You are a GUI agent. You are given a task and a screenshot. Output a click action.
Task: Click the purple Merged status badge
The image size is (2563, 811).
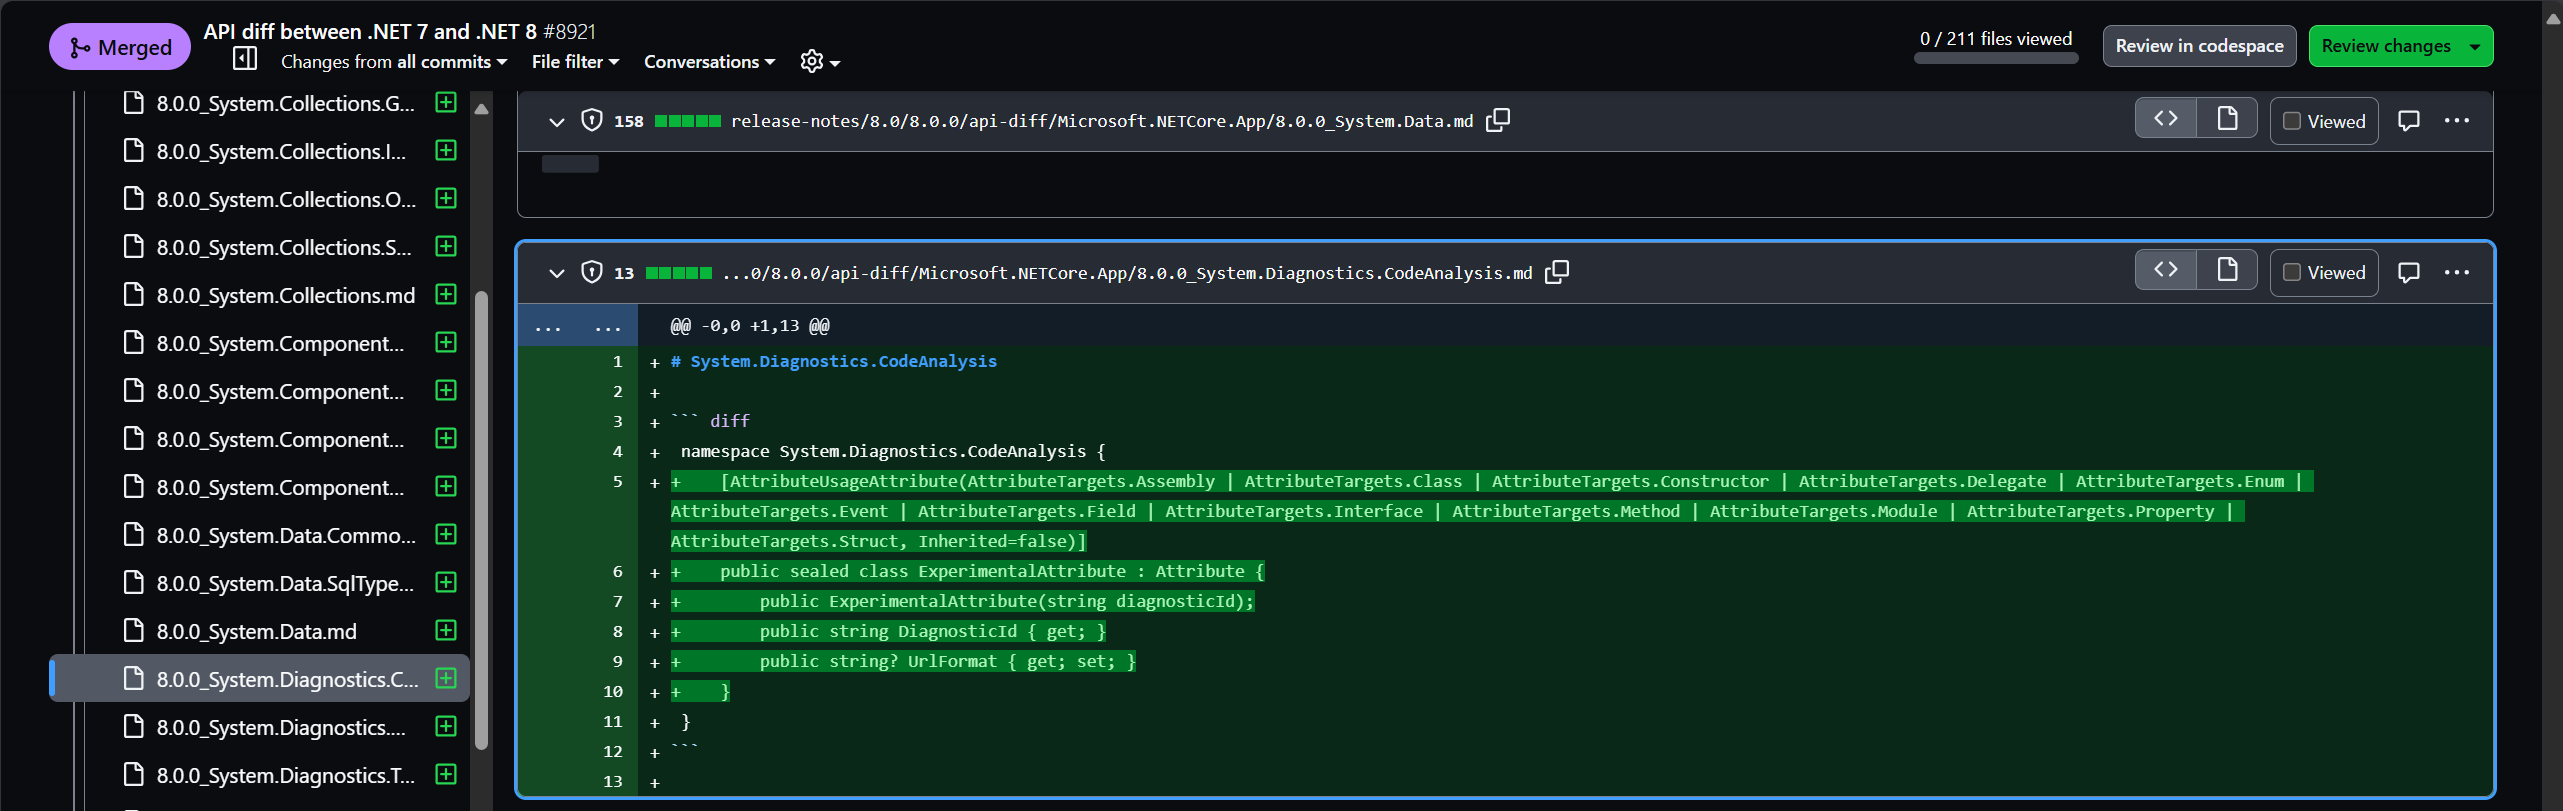(x=120, y=47)
